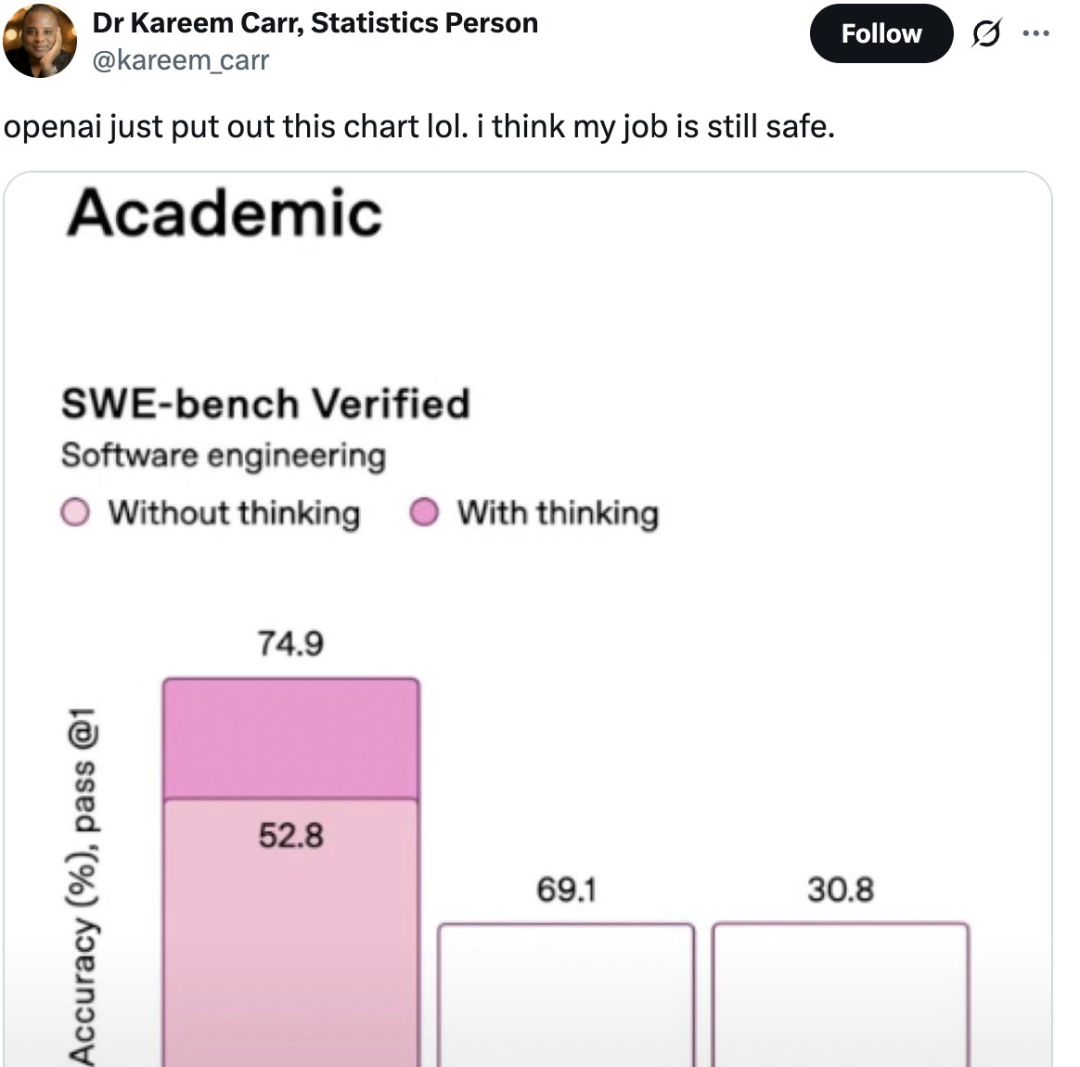Click the 'Software engineering' subtitle
This screenshot has width=1080, height=1067.
(x=223, y=456)
